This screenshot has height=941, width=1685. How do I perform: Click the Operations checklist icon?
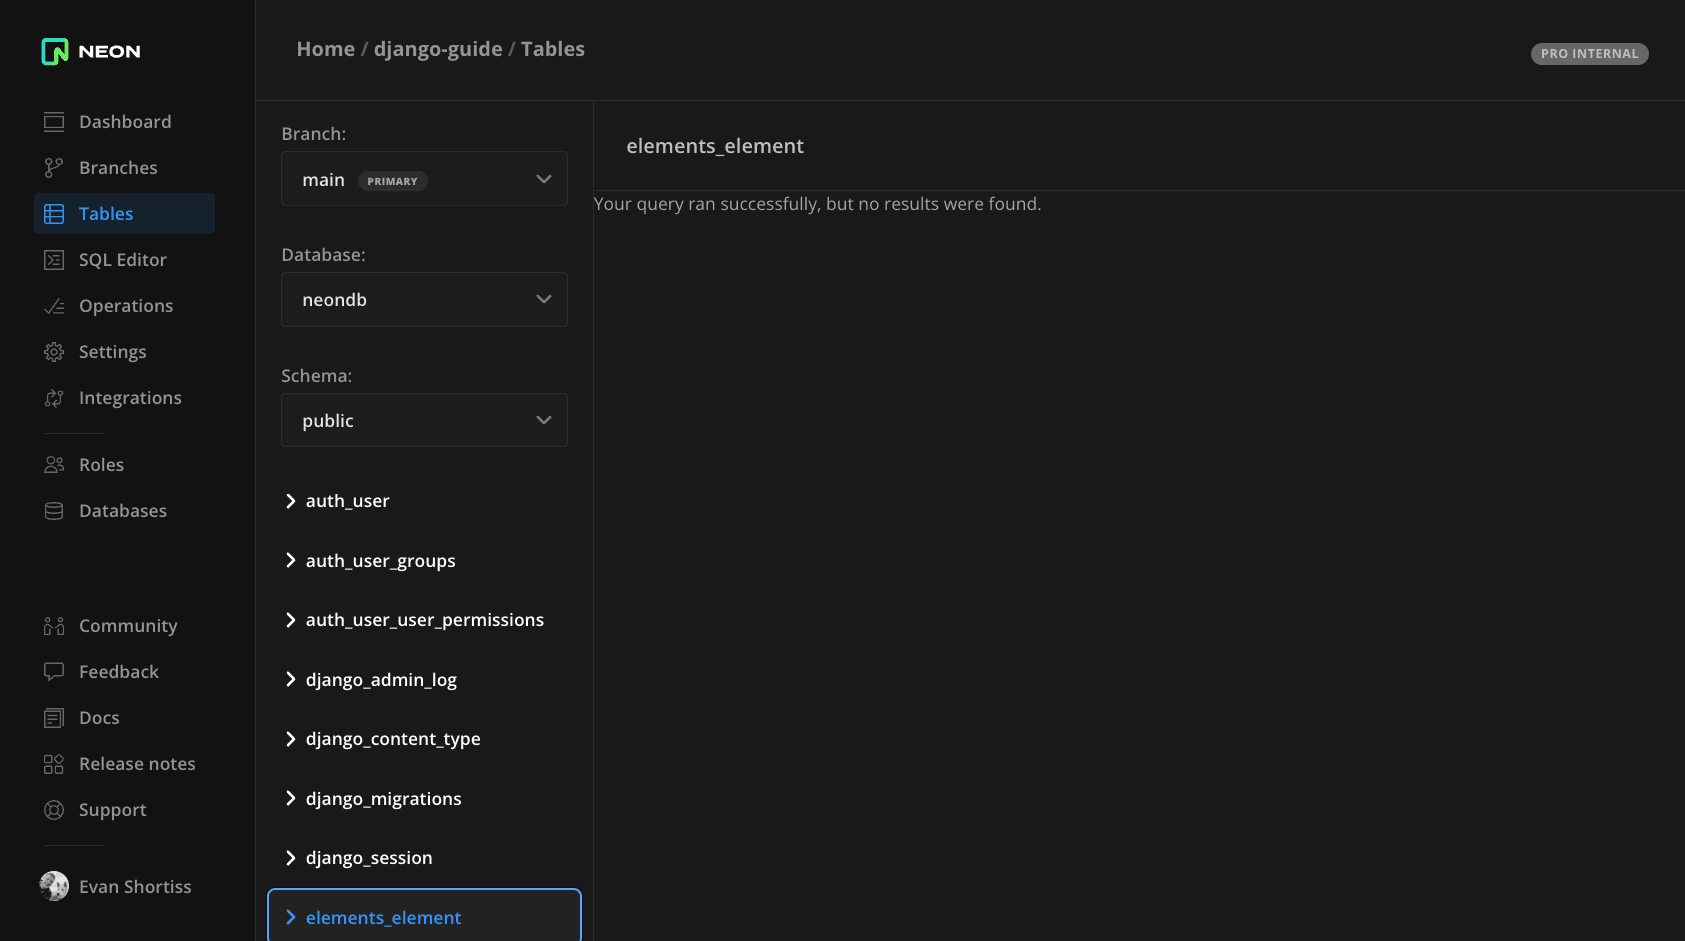pos(54,306)
